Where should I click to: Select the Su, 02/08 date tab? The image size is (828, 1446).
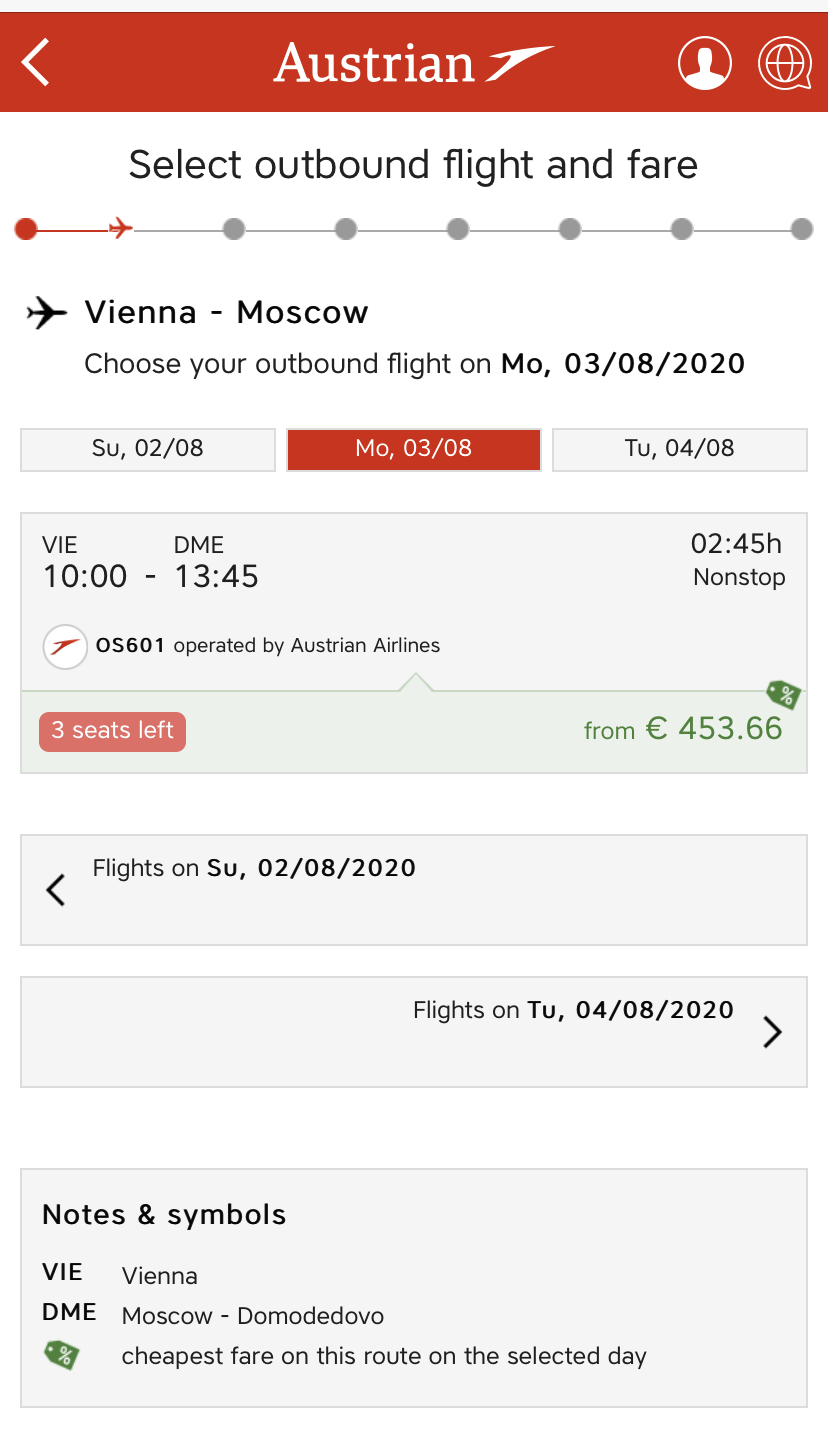tap(148, 449)
